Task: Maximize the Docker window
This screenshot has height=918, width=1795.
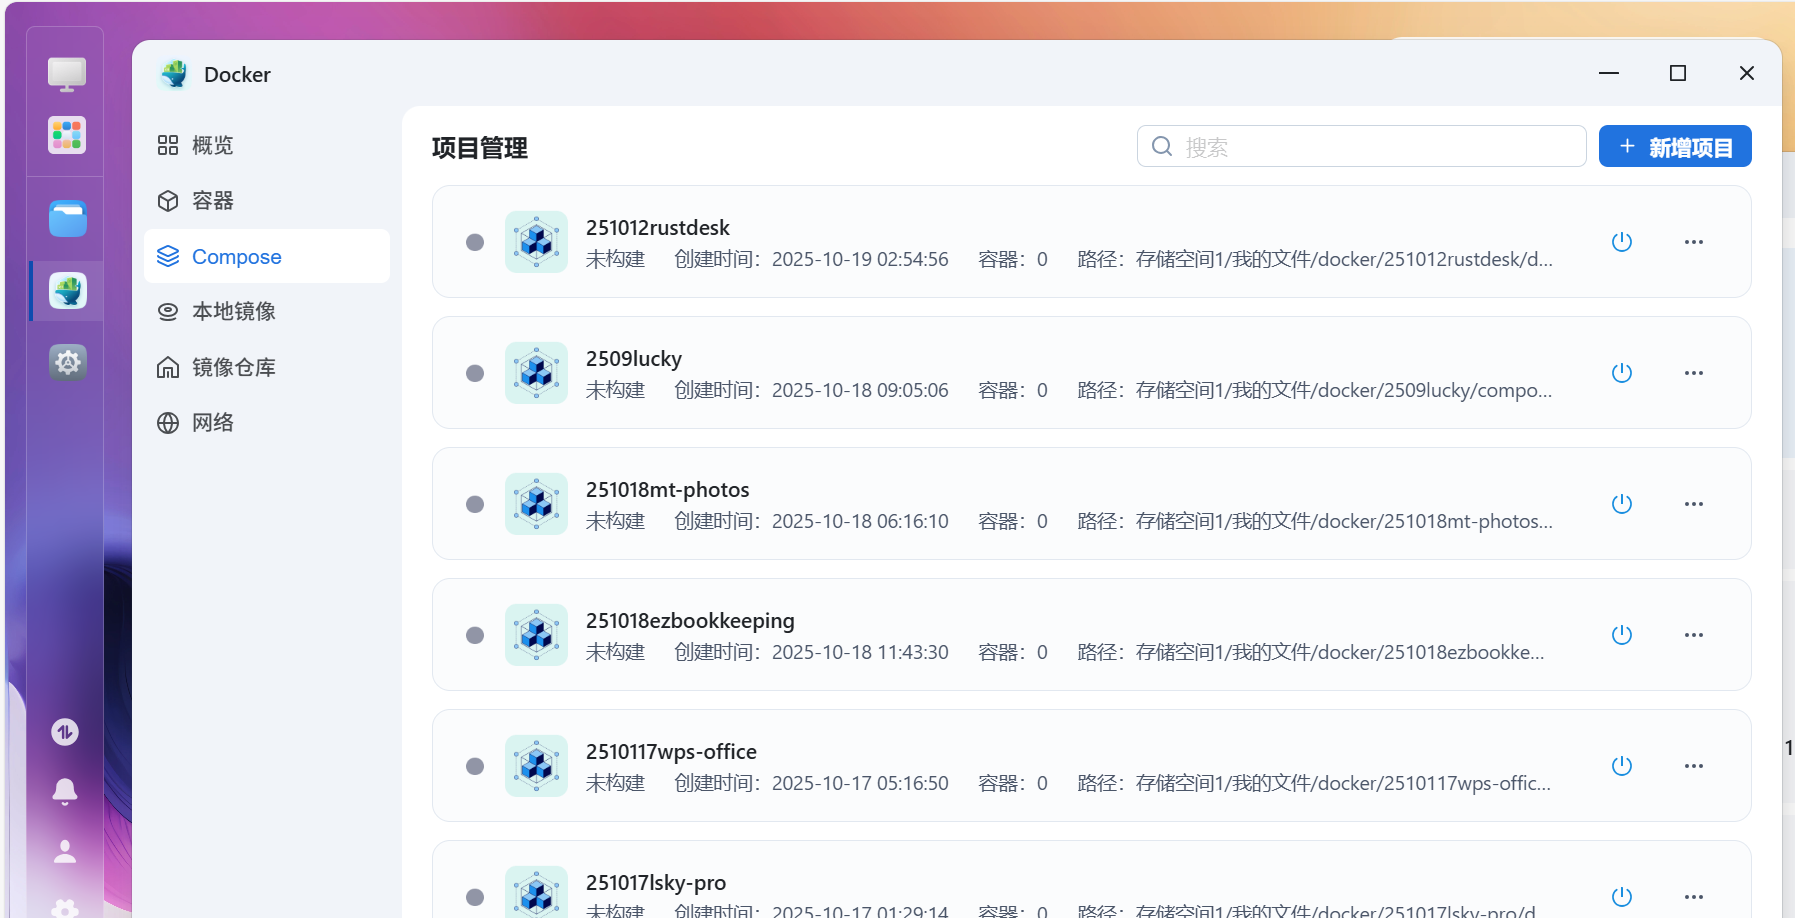Action: point(1678,73)
